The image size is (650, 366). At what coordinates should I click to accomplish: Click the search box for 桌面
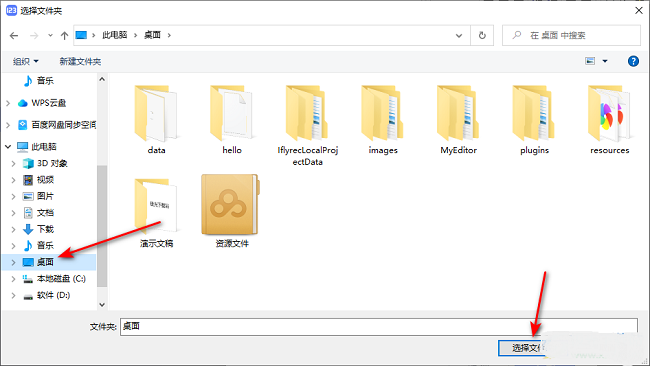pos(571,36)
